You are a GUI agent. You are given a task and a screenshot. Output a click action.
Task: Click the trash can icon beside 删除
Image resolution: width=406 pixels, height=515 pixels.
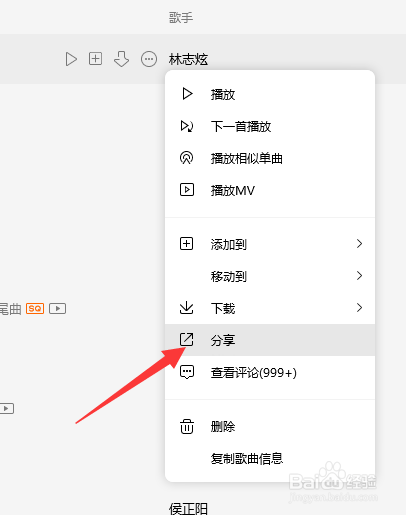[187, 426]
